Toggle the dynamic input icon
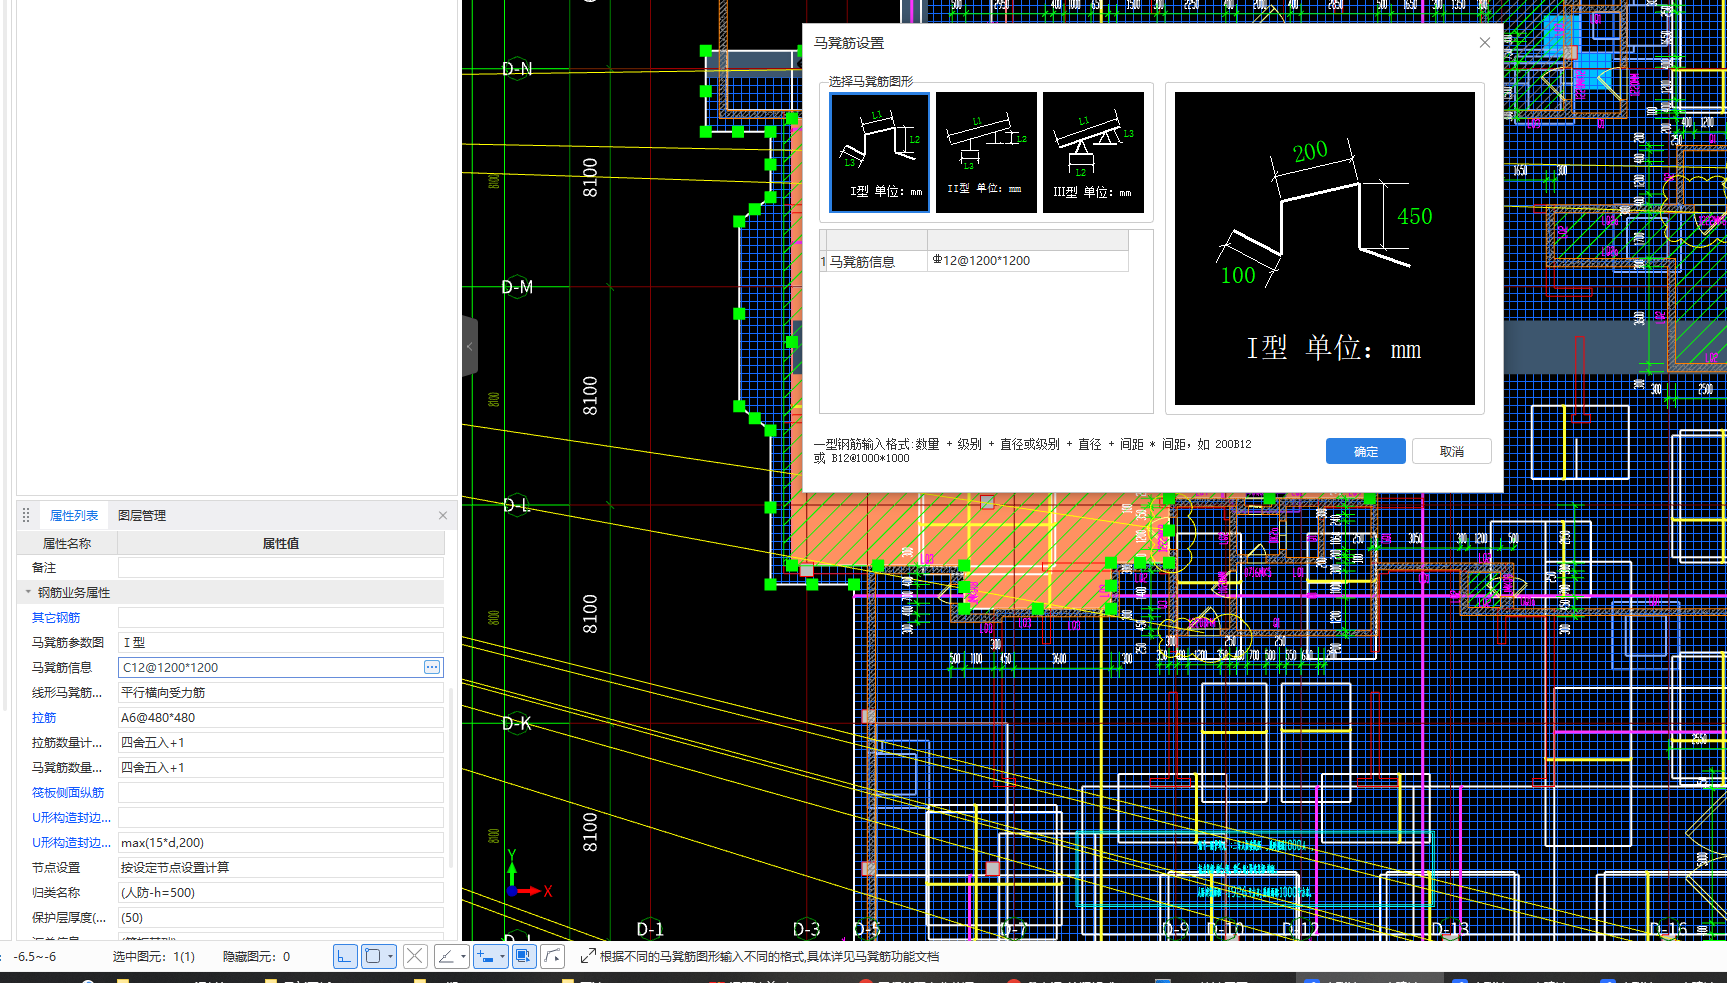Viewport: 1727px width, 983px height. 485,957
